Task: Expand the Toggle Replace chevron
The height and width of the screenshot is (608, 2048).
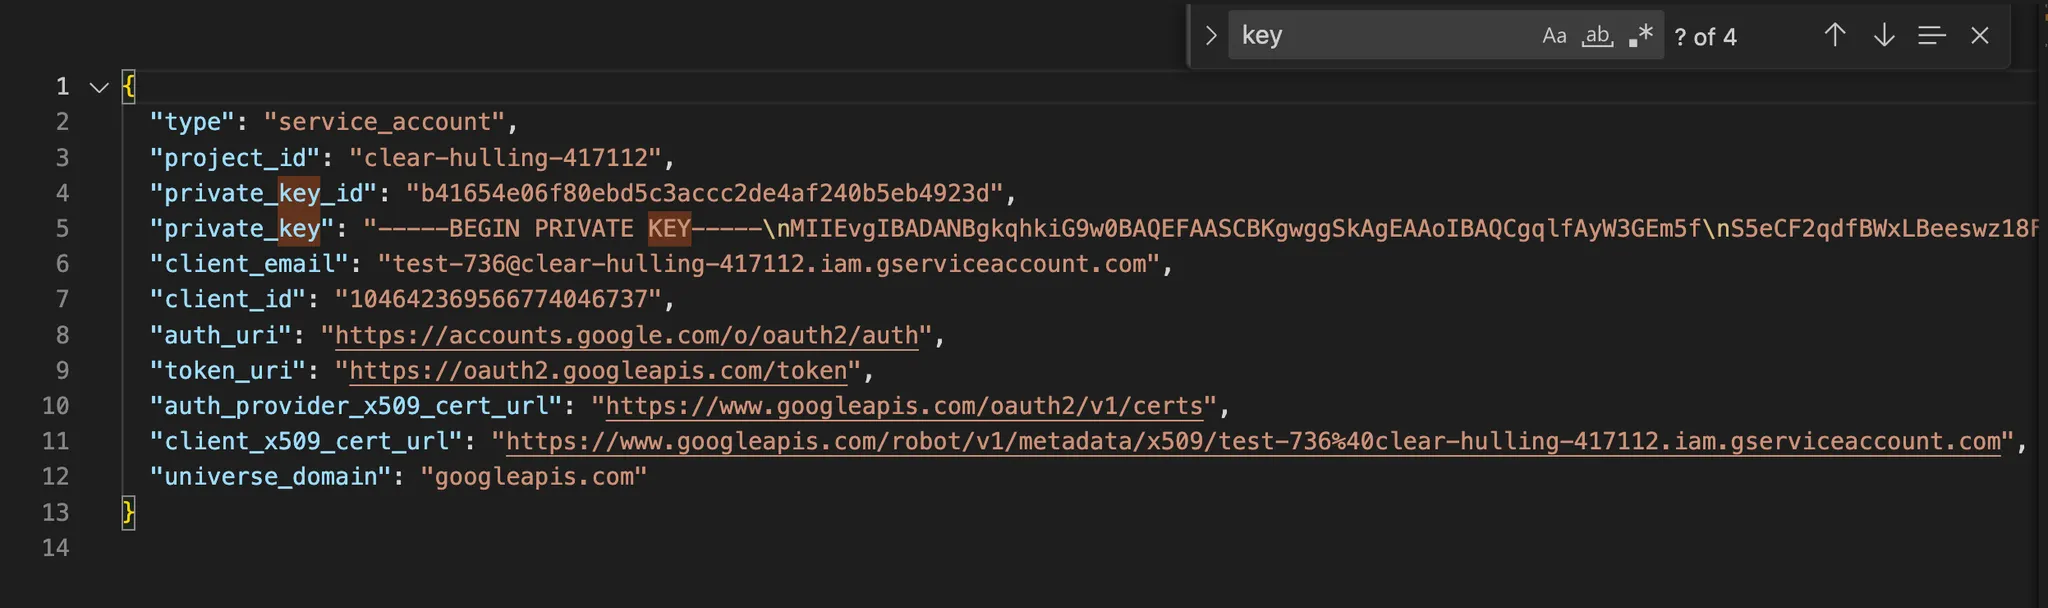Action: pos(1211,36)
